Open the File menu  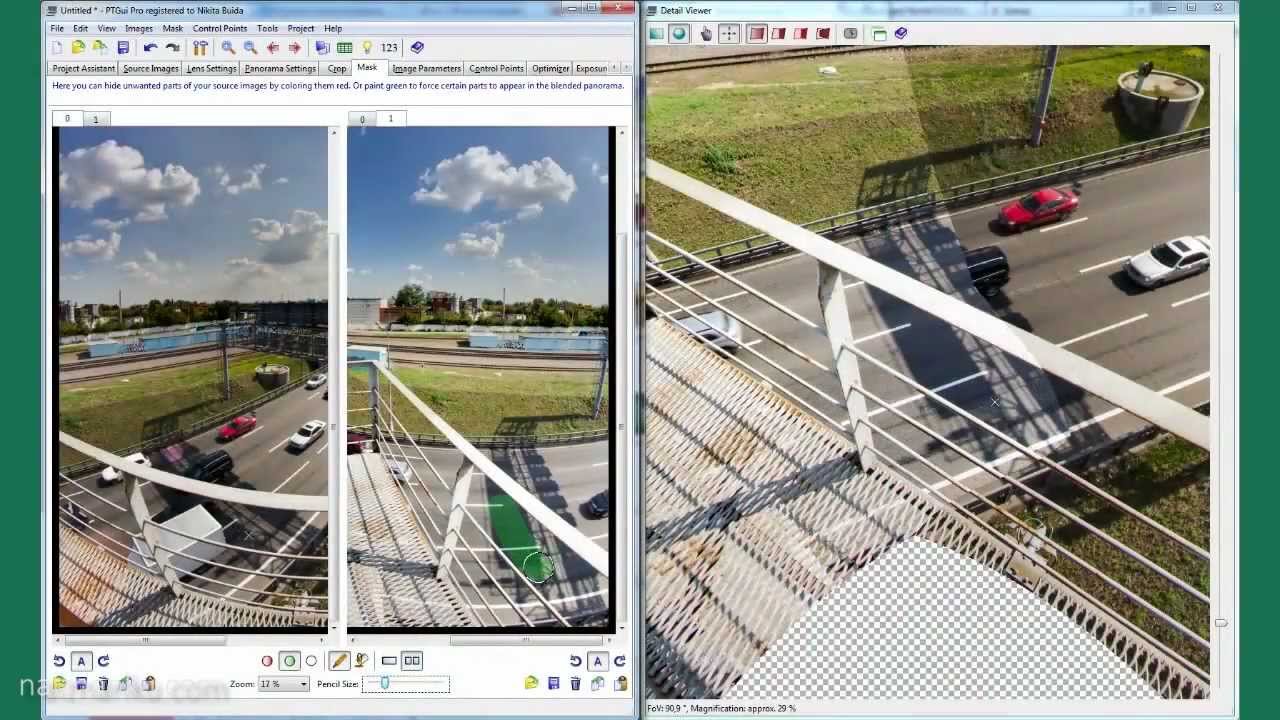tap(58, 28)
